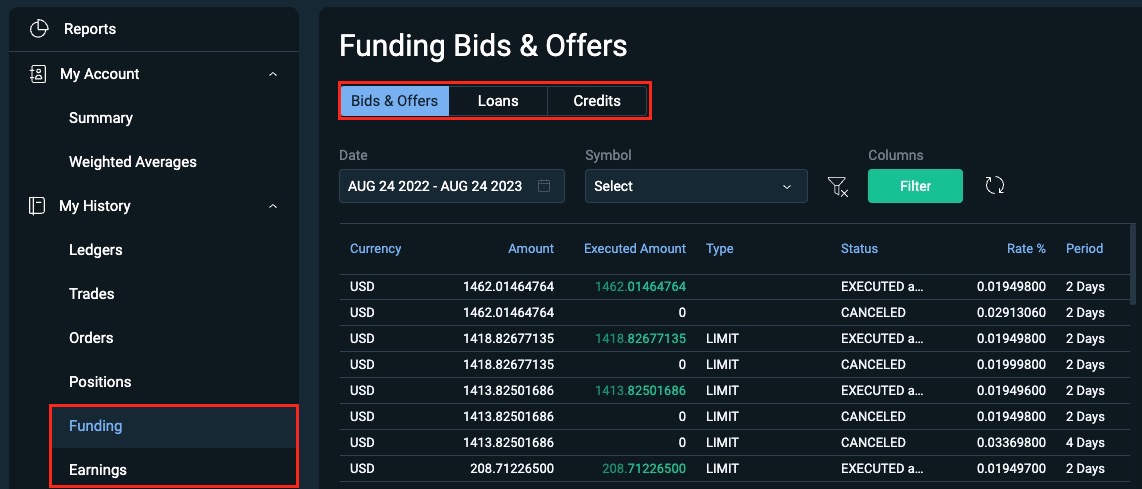Collapse the My History section chevron

tap(273, 206)
